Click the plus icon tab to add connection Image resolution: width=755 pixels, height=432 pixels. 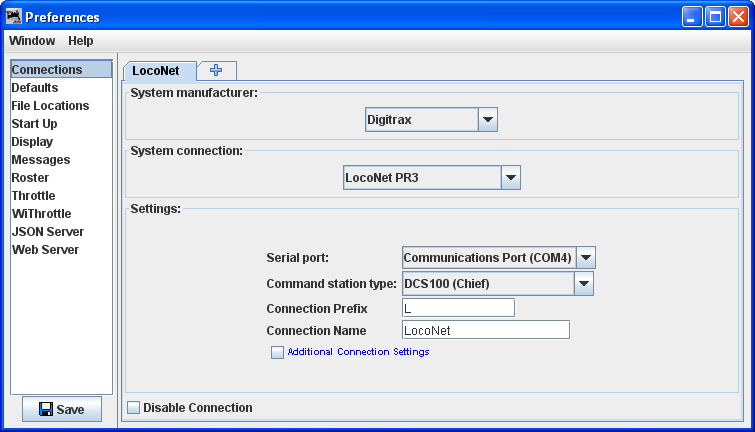click(216, 70)
